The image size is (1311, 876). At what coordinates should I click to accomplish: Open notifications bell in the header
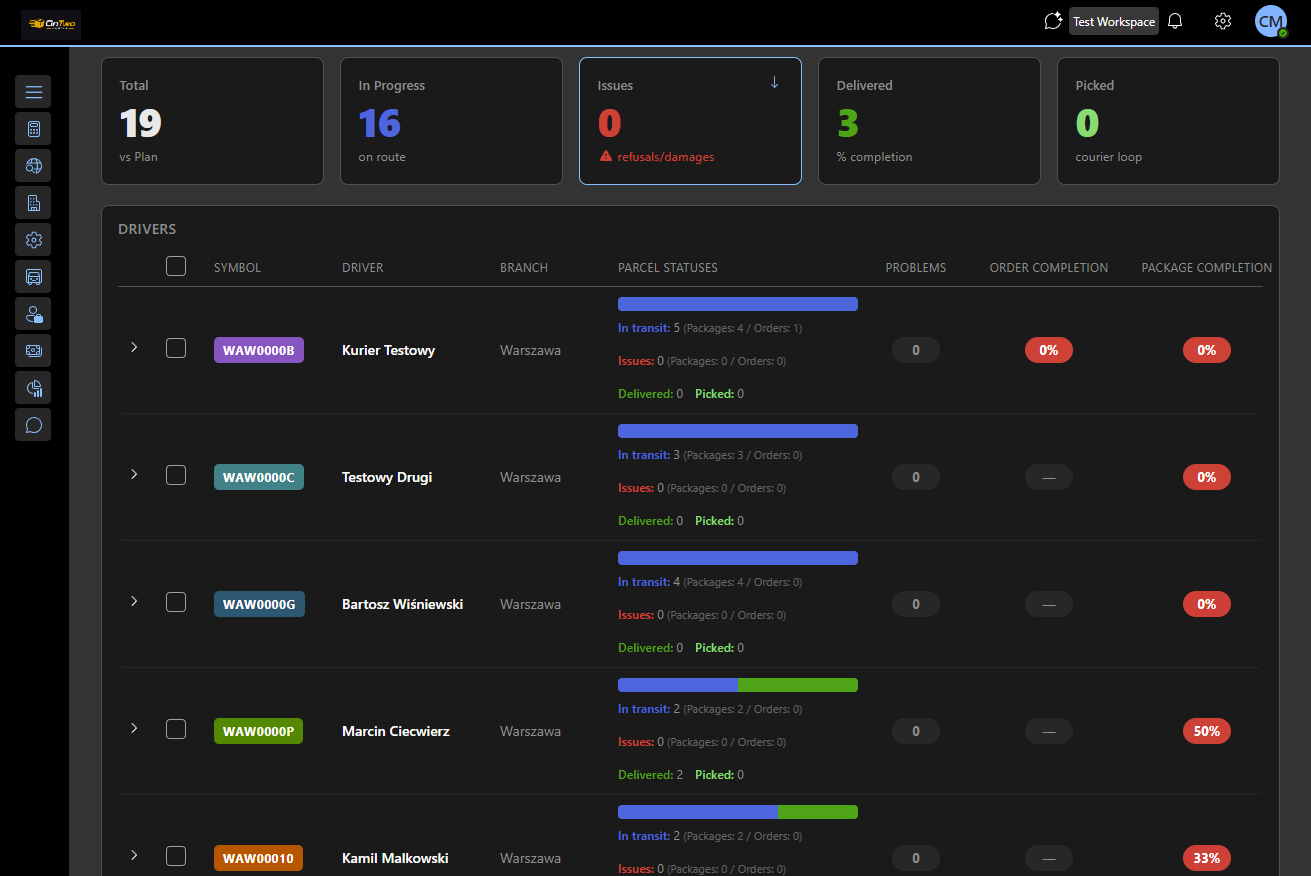(x=1175, y=21)
